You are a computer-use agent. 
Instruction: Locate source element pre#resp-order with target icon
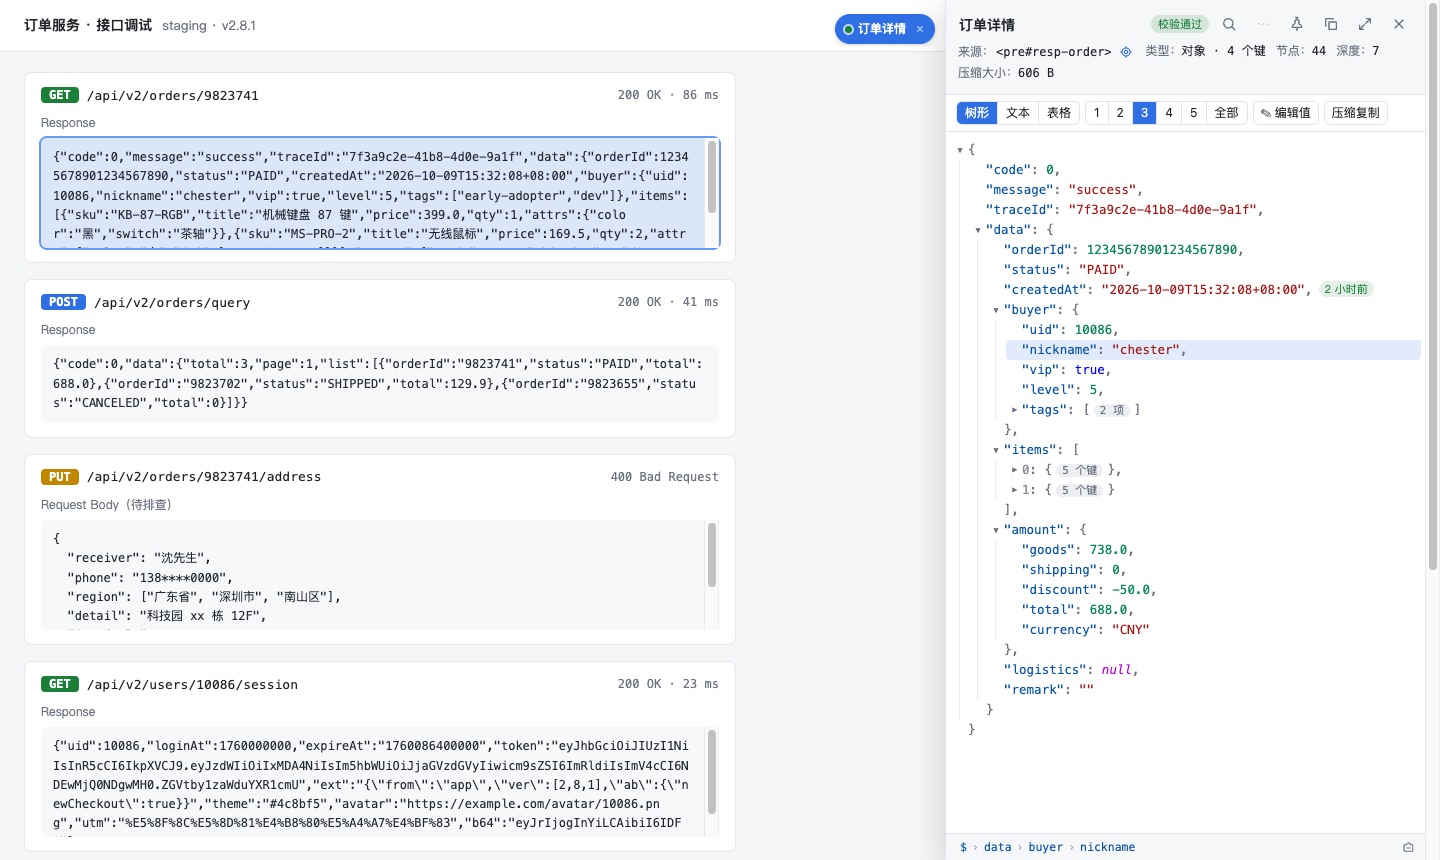click(x=1126, y=52)
